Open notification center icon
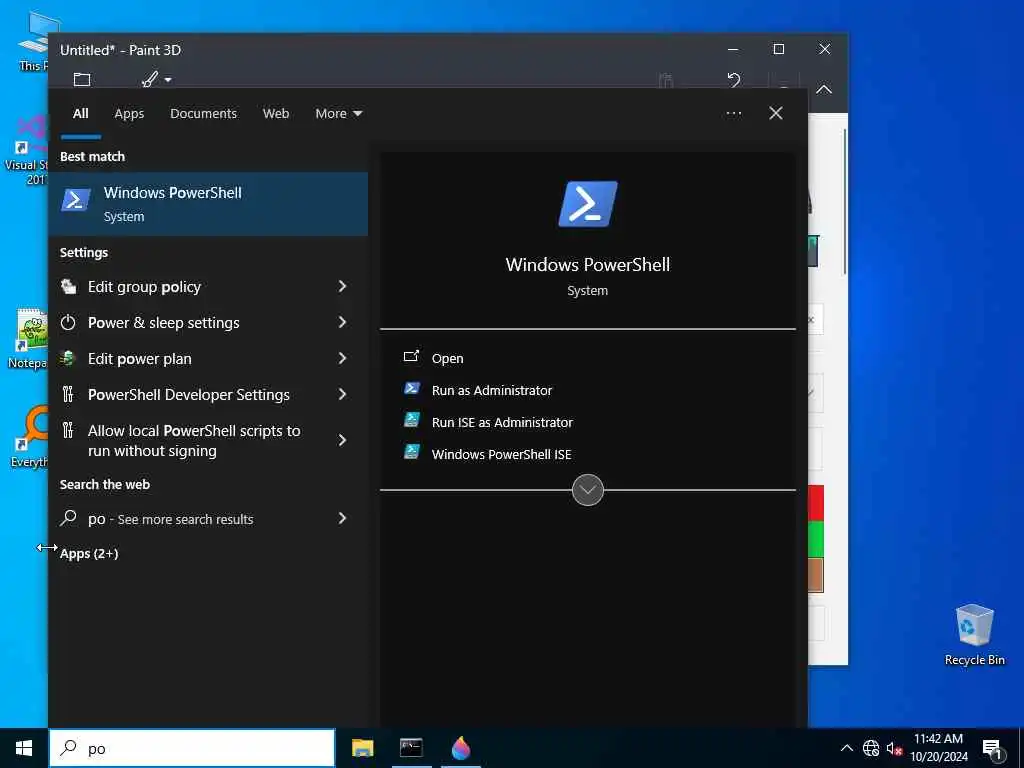The image size is (1024, 768). click(992, 749)
